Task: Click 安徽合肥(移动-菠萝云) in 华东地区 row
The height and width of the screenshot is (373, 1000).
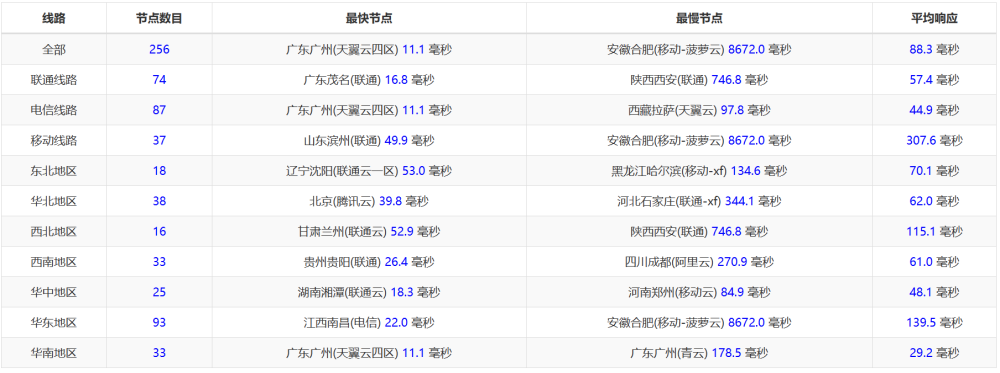Action: tap(666, 323)
